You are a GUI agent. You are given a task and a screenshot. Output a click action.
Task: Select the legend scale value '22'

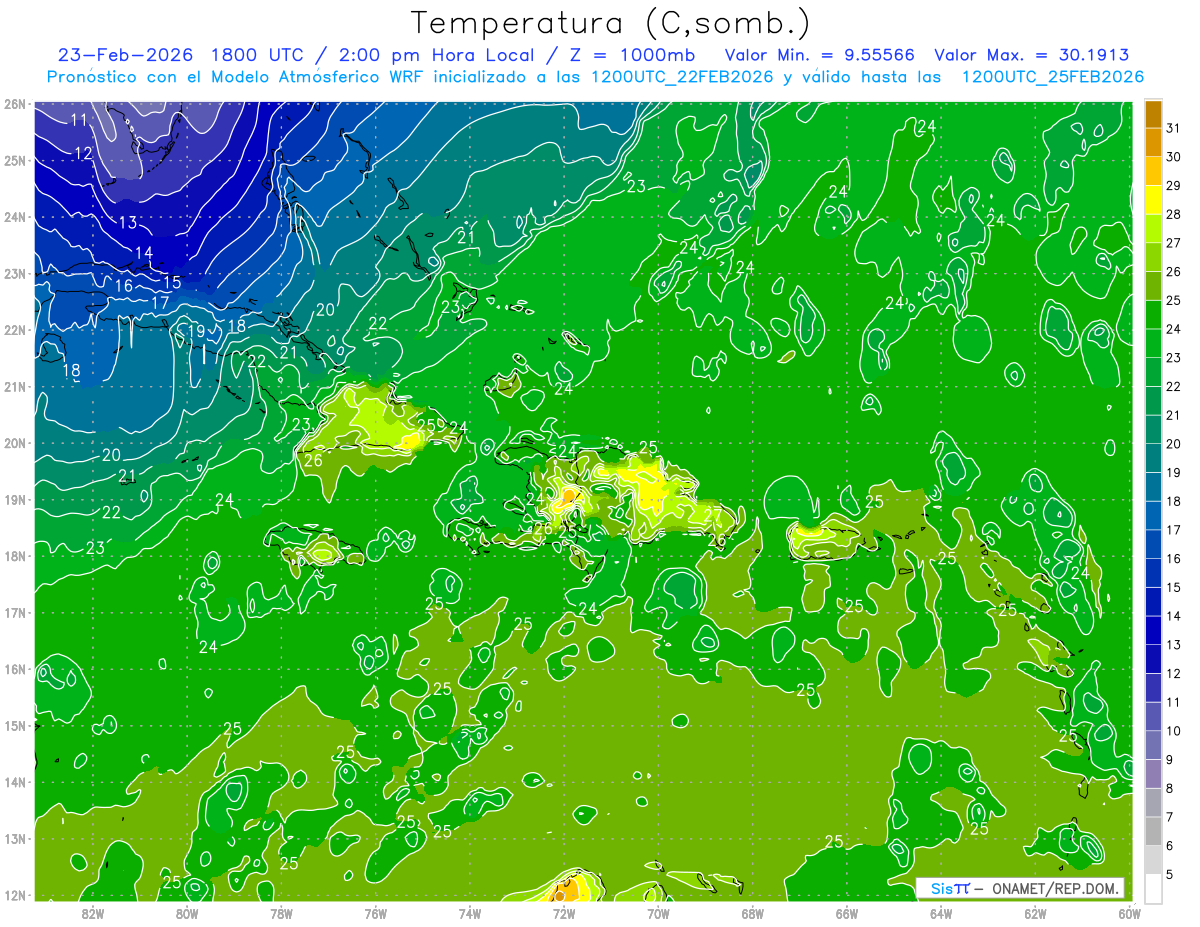[x=1174, y=386]
